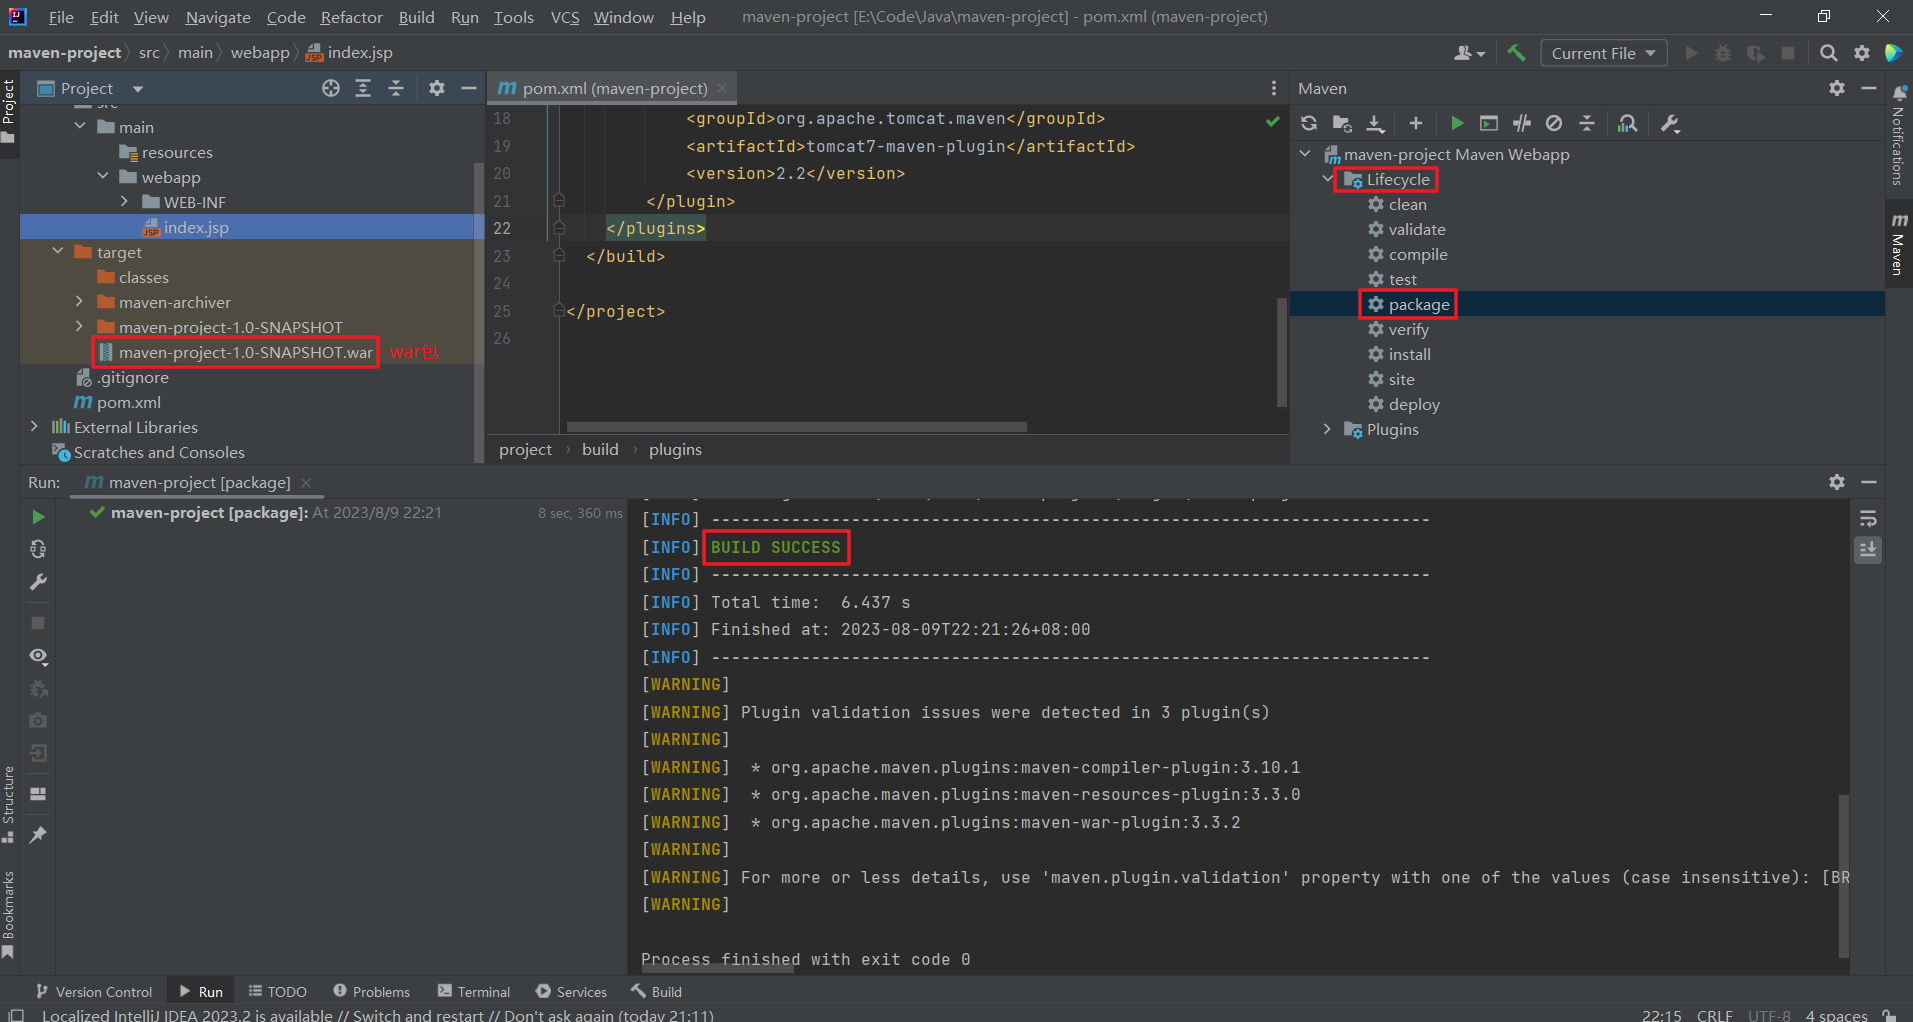Screen dimensions: 1913x1022
Task: Open Project panel gear options
Action: point(437,88)
